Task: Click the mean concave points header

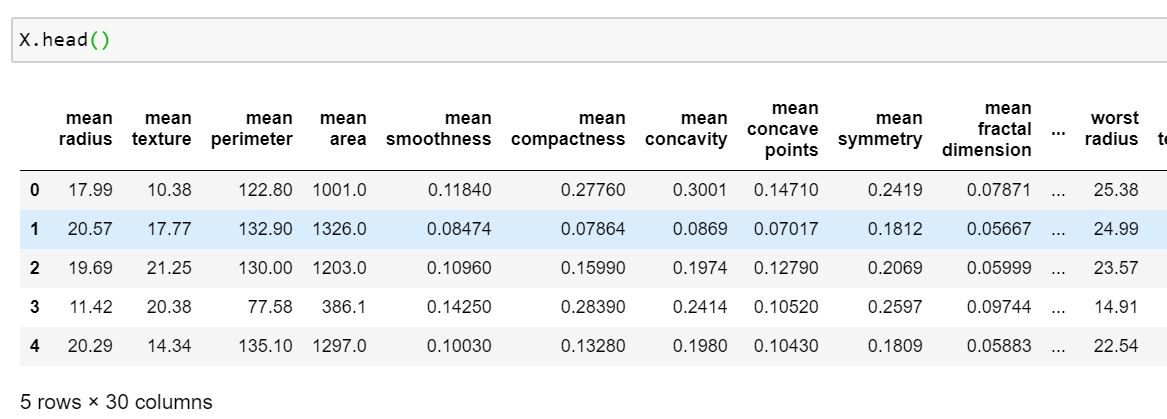Action: point(782,129)
